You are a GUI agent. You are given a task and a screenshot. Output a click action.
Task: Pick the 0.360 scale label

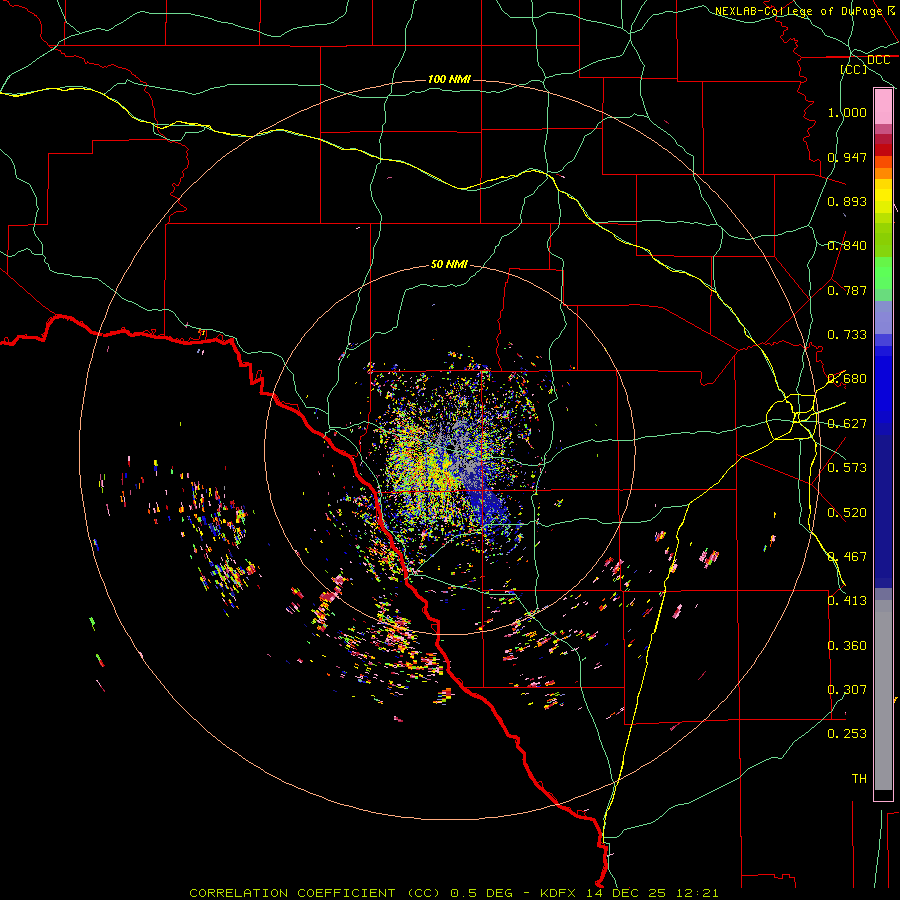click(x=847, y=646)
